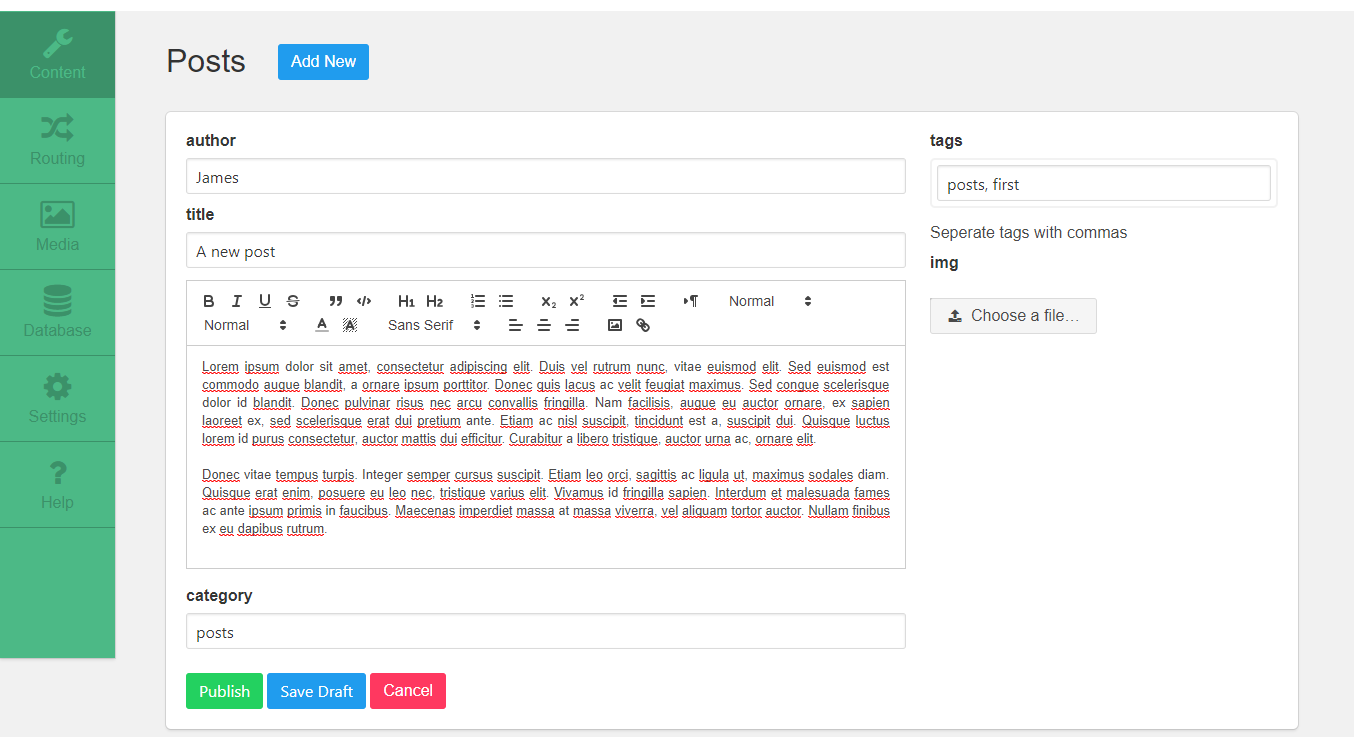Screen dimensions: 1354x737
Task: Click the code block icon
Action: tap(364, 301)
